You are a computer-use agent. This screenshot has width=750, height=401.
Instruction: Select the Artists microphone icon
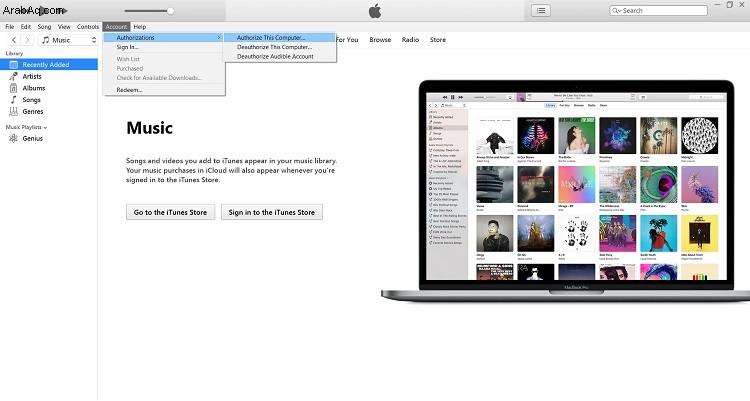(13, 76)
